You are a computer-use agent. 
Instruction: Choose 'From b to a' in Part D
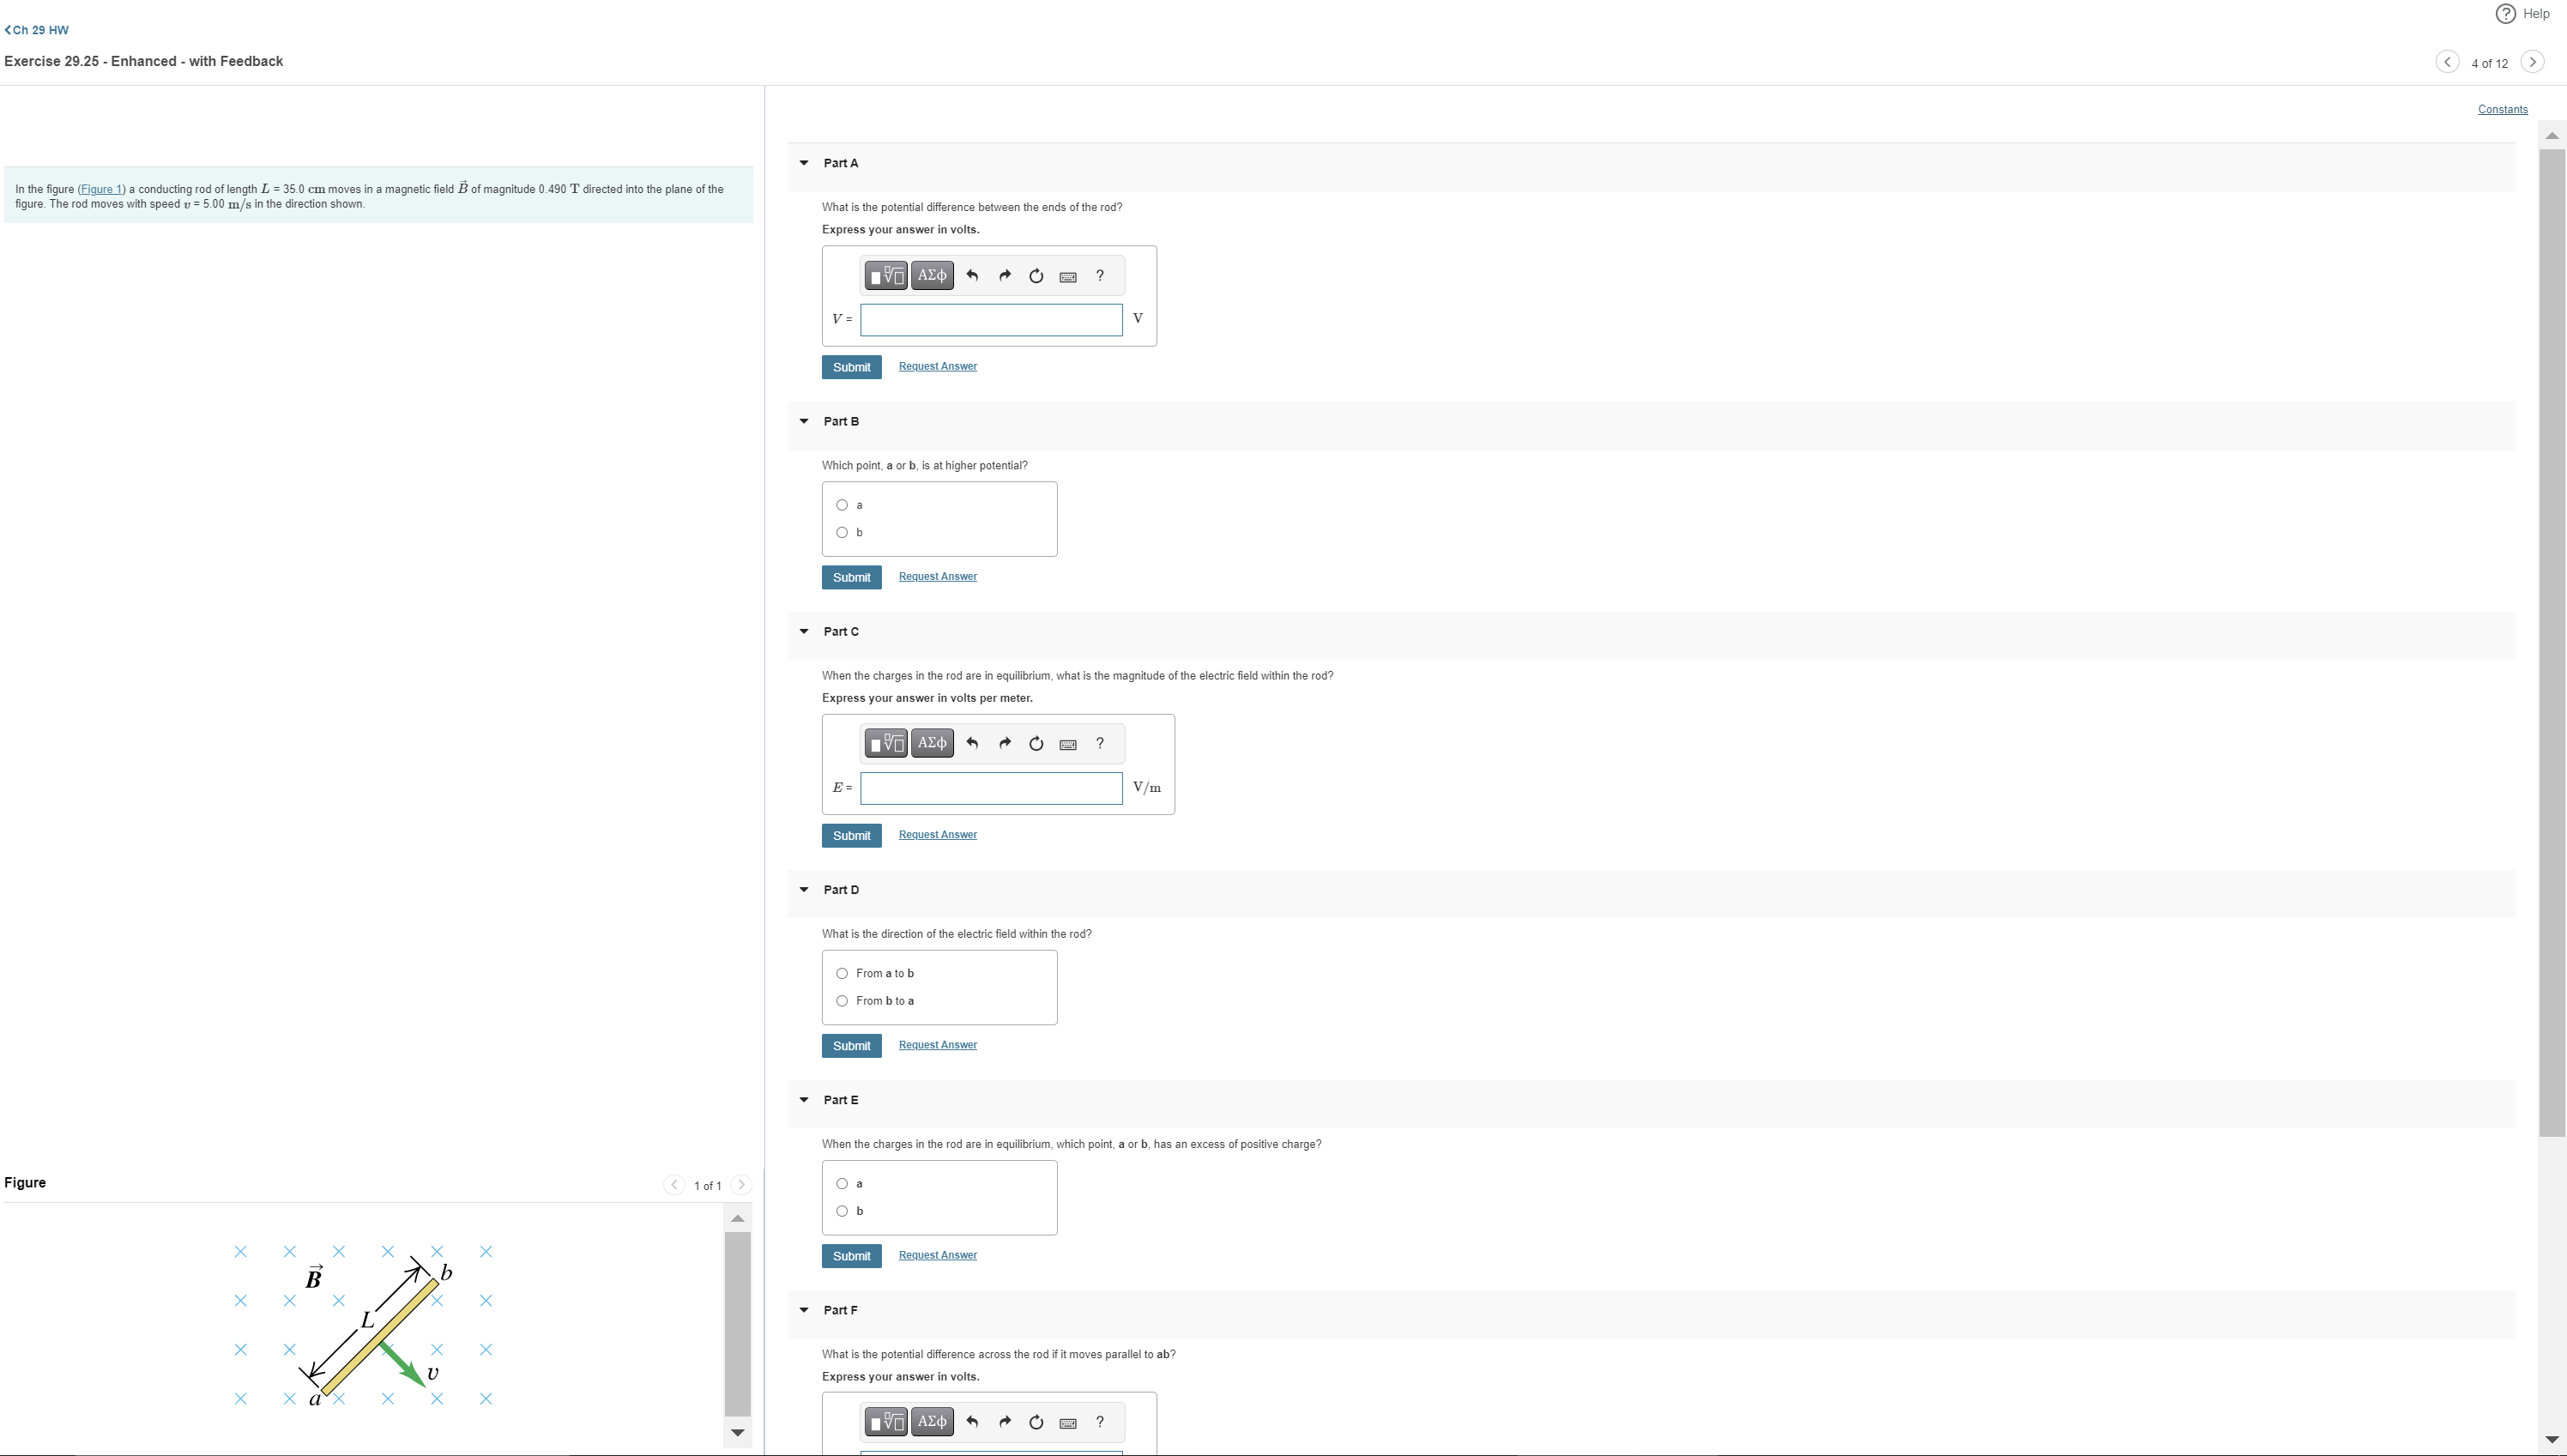click(x=842, y=1002)
